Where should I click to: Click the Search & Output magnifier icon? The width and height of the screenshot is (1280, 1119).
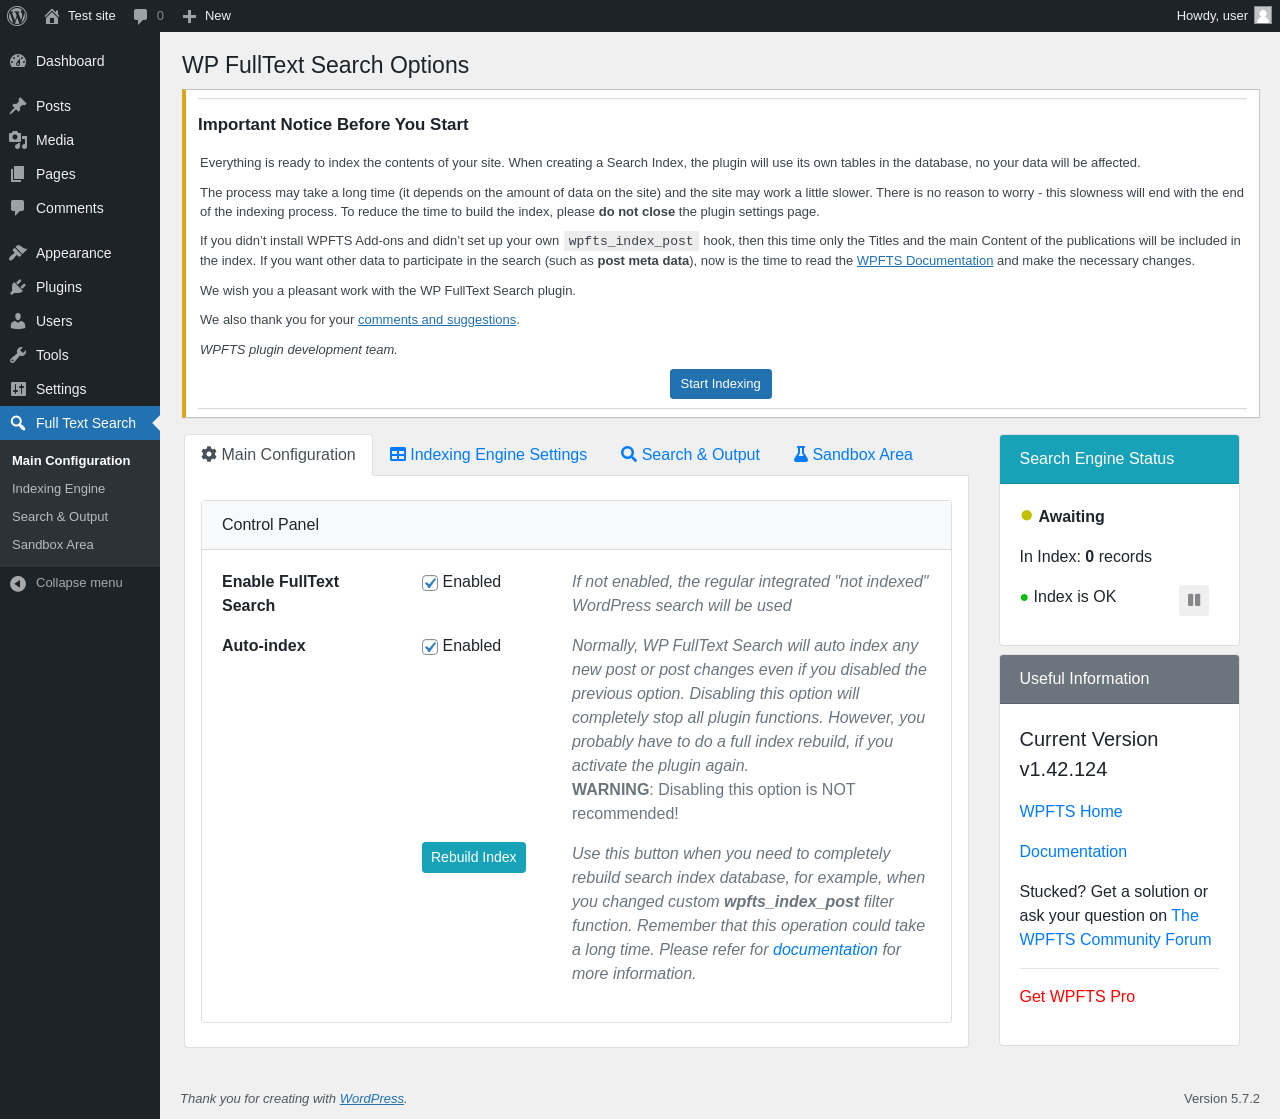(x=629, y=454)
